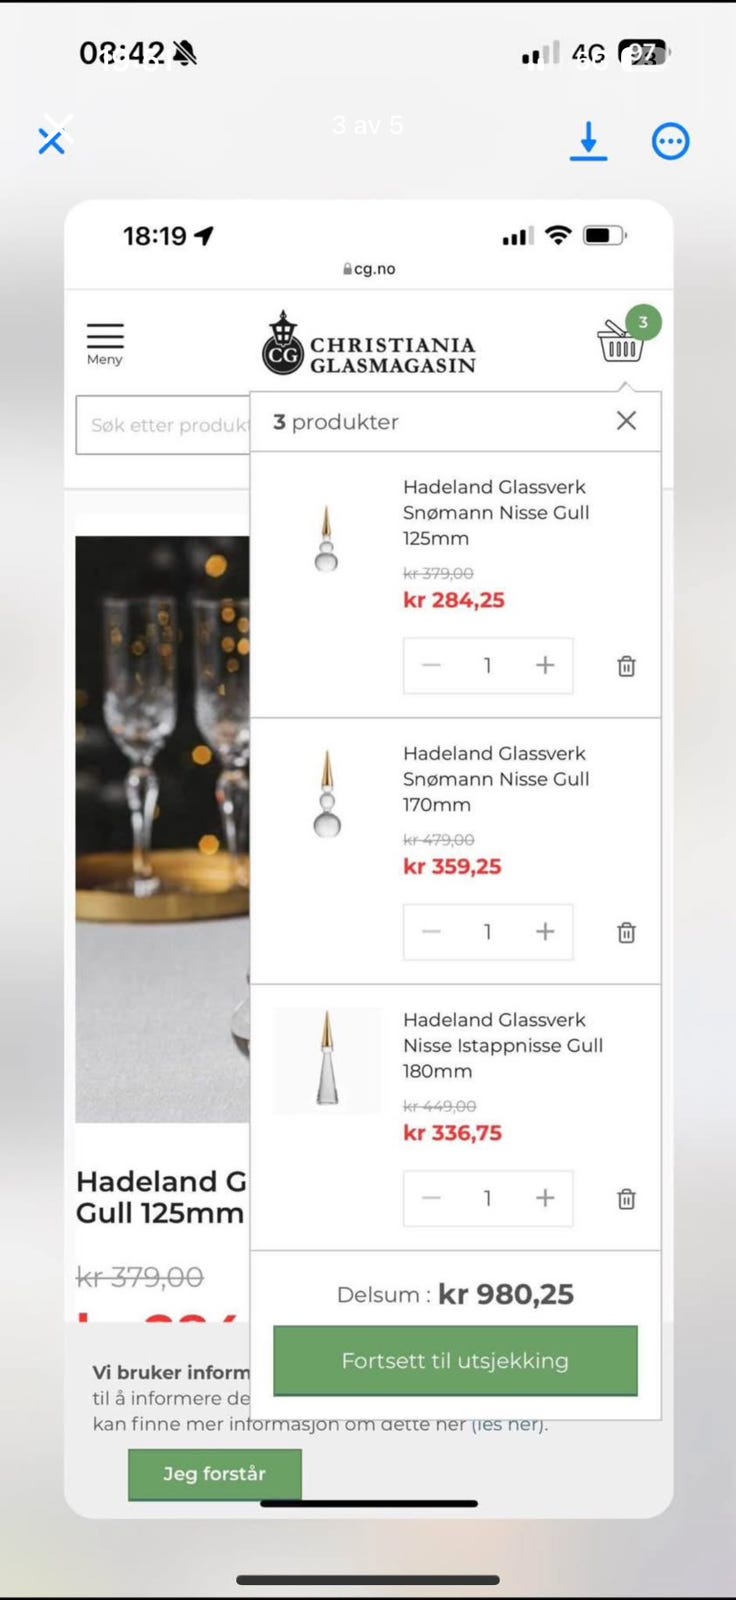Open Istappnisse Gull 180mm product thumbnail
Viewport: 736px width, 1600px height.
point(327,1060)
